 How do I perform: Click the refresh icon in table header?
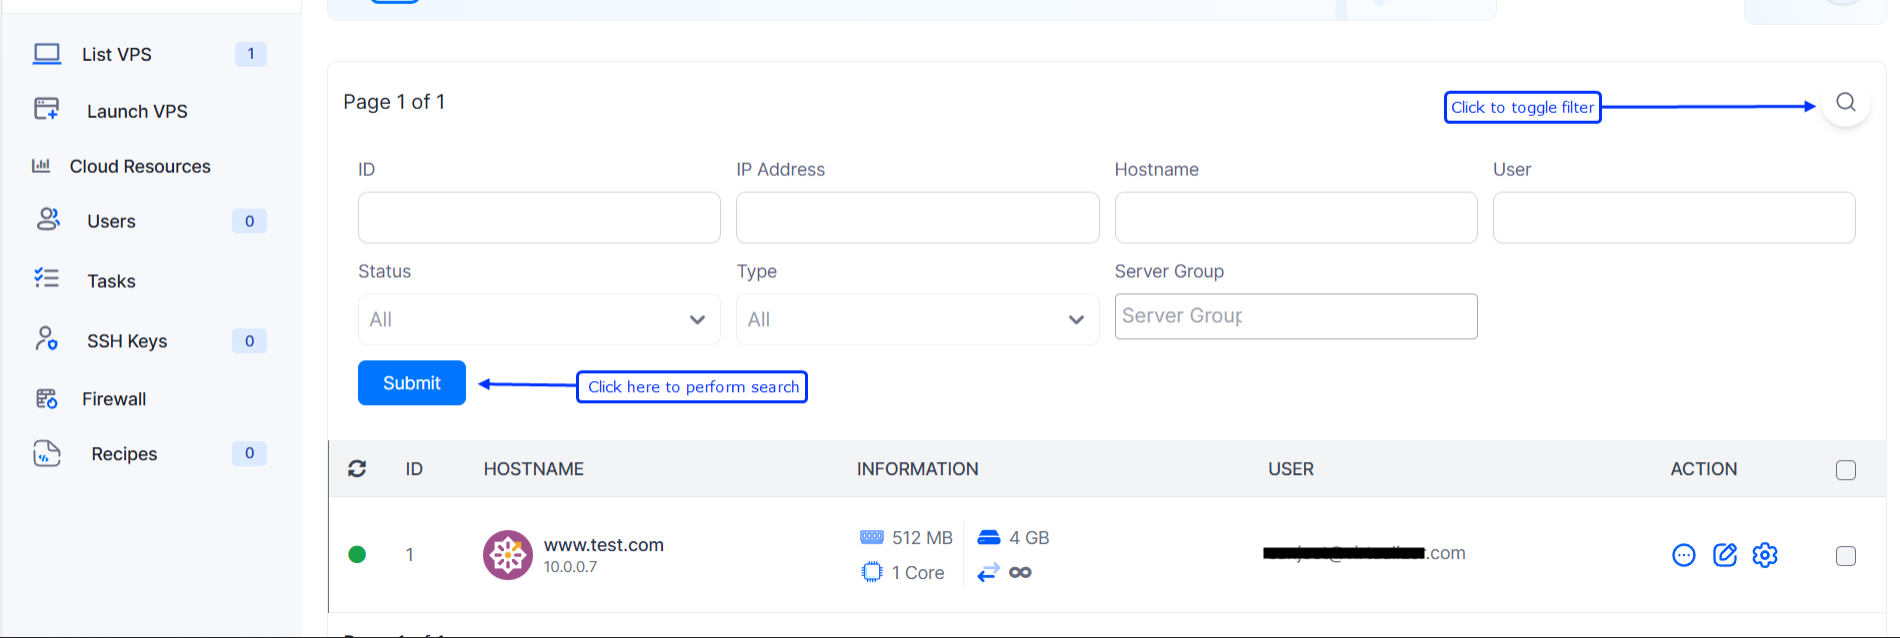(x=357, y=469)
